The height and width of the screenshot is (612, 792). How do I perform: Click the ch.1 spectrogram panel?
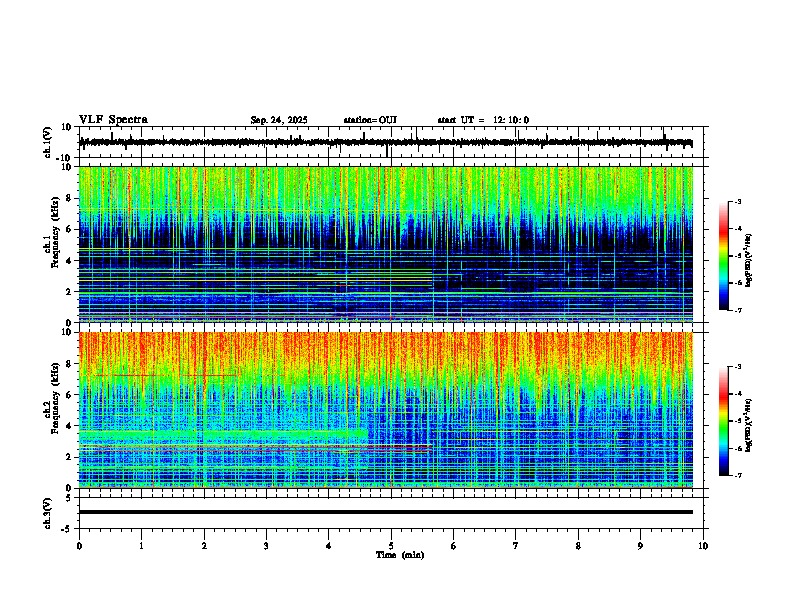coord(386,244)
